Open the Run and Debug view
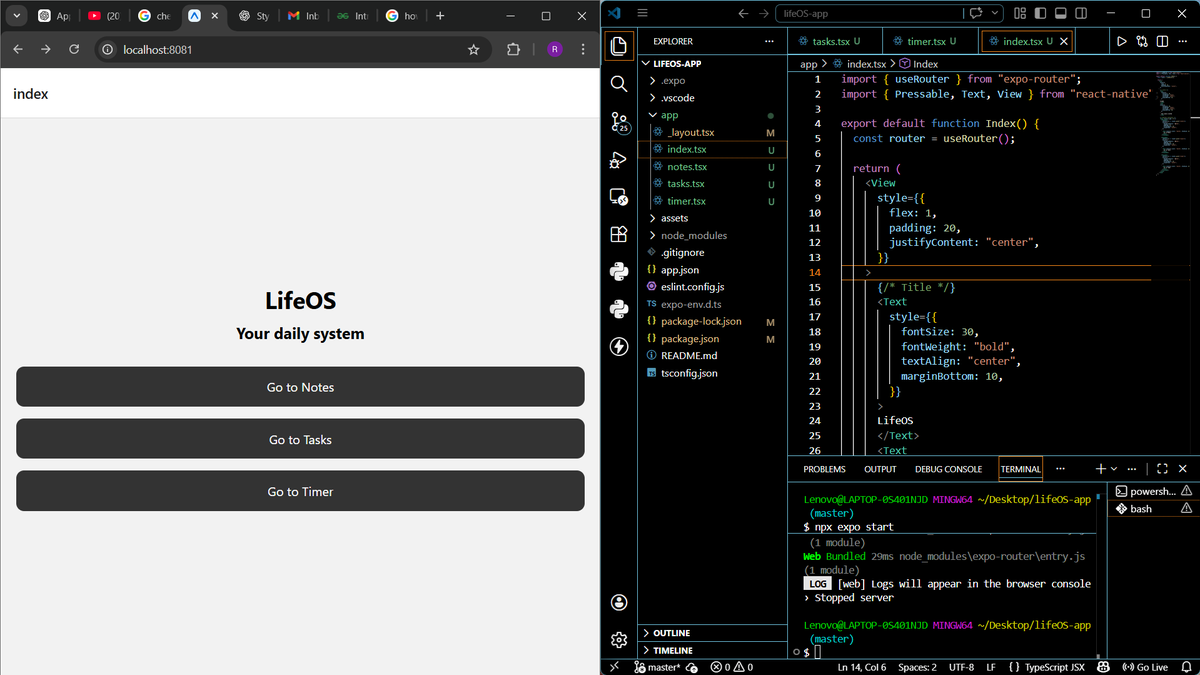The height and width of the screenshot is (675, 1200). tap(619, 159)
